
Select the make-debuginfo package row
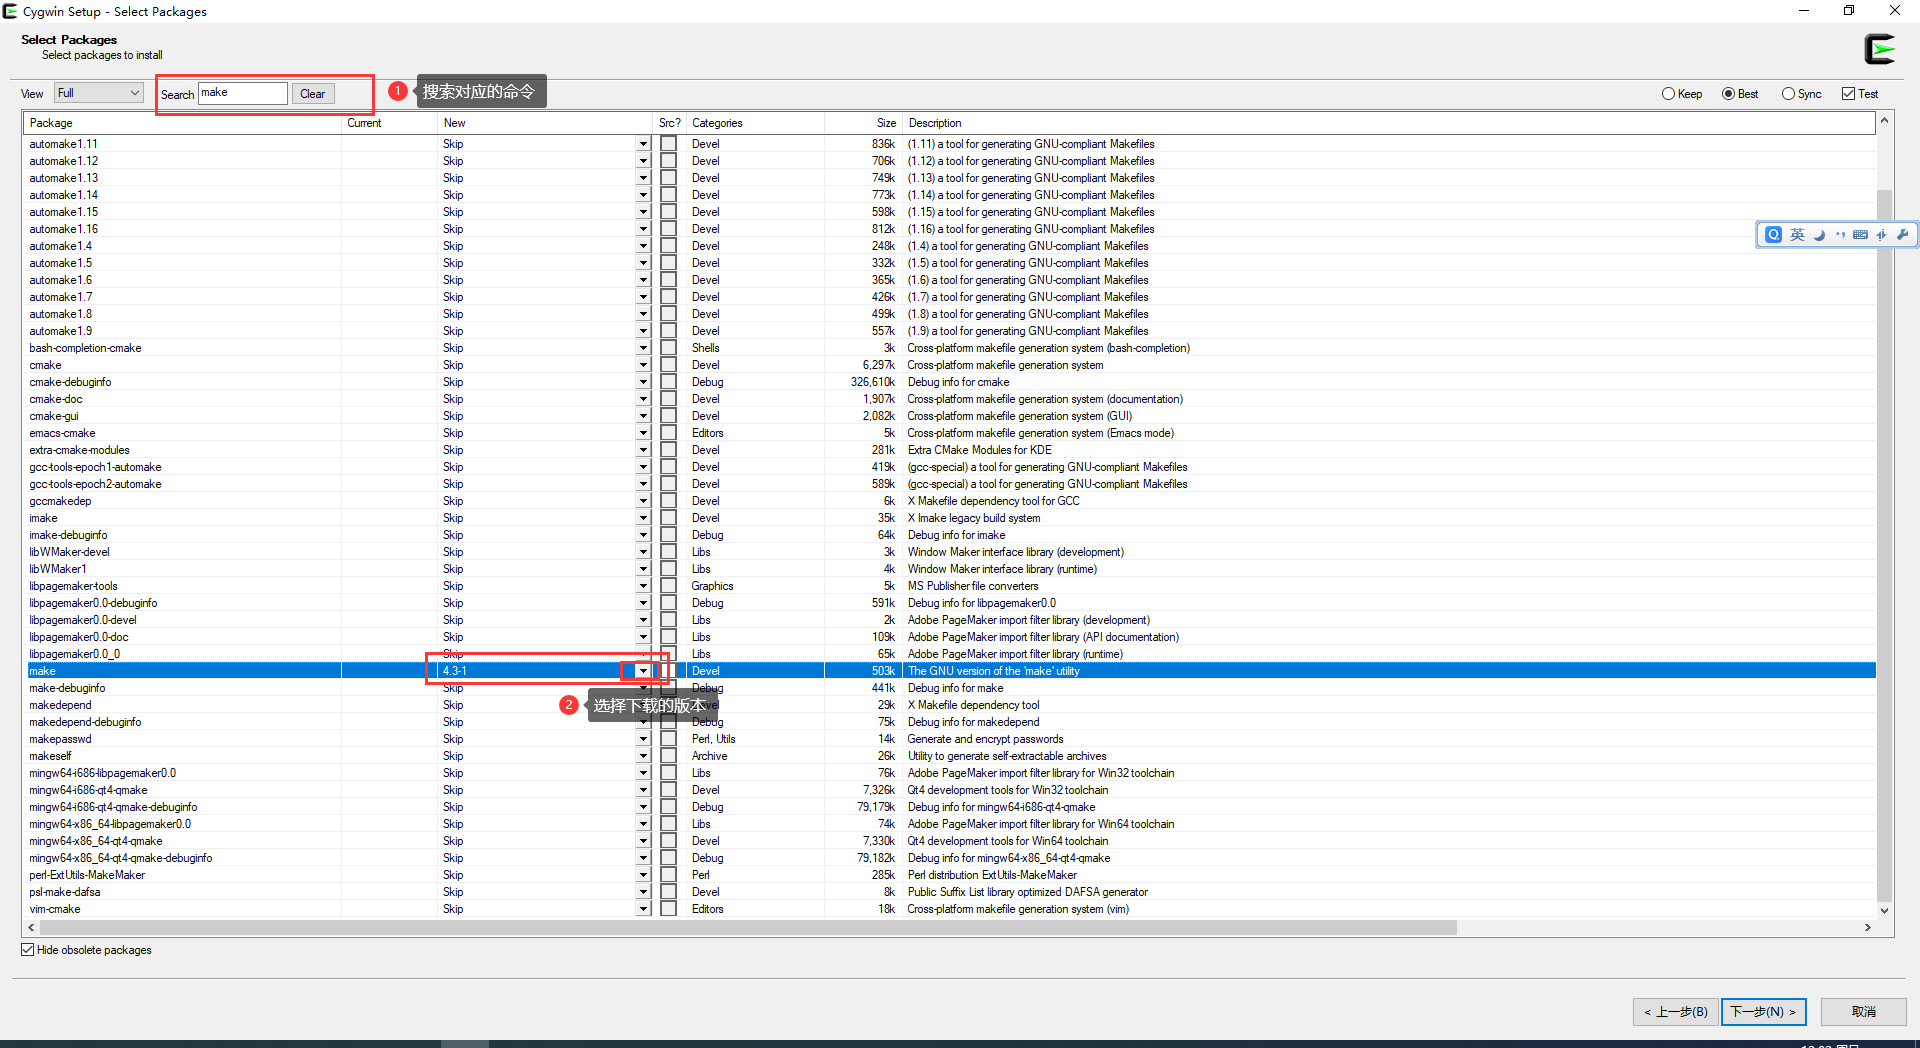950,688
